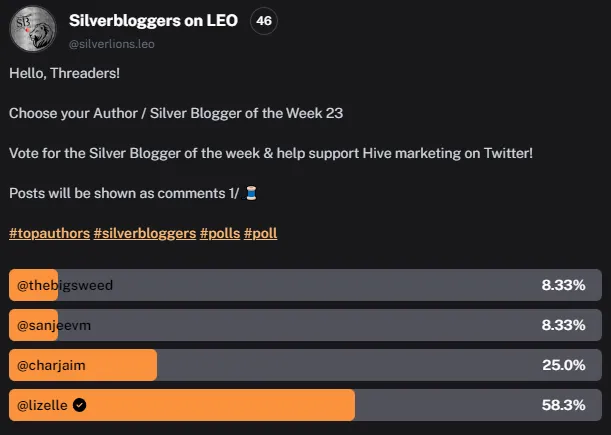The image size is (611, 435).
Task: Click the orange filled portion of @charjaim bar
Action: coord(83,365)
